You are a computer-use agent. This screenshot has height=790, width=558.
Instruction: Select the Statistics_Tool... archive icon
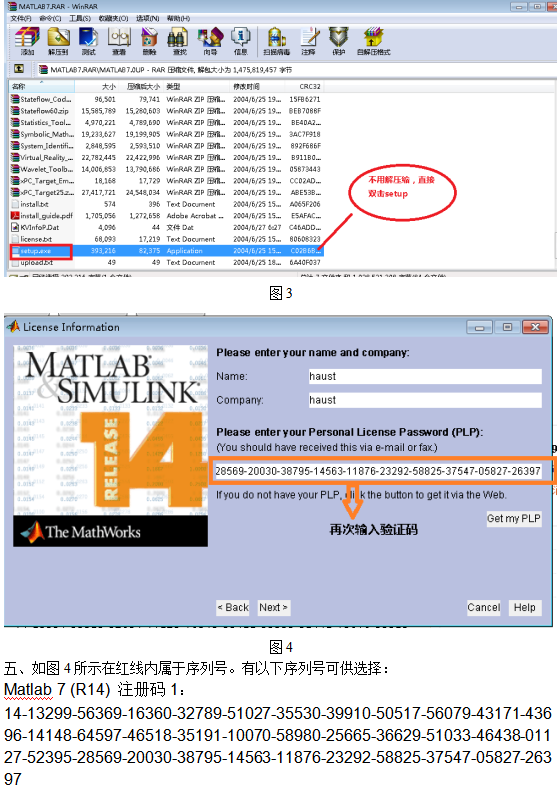tap(16, 122)
